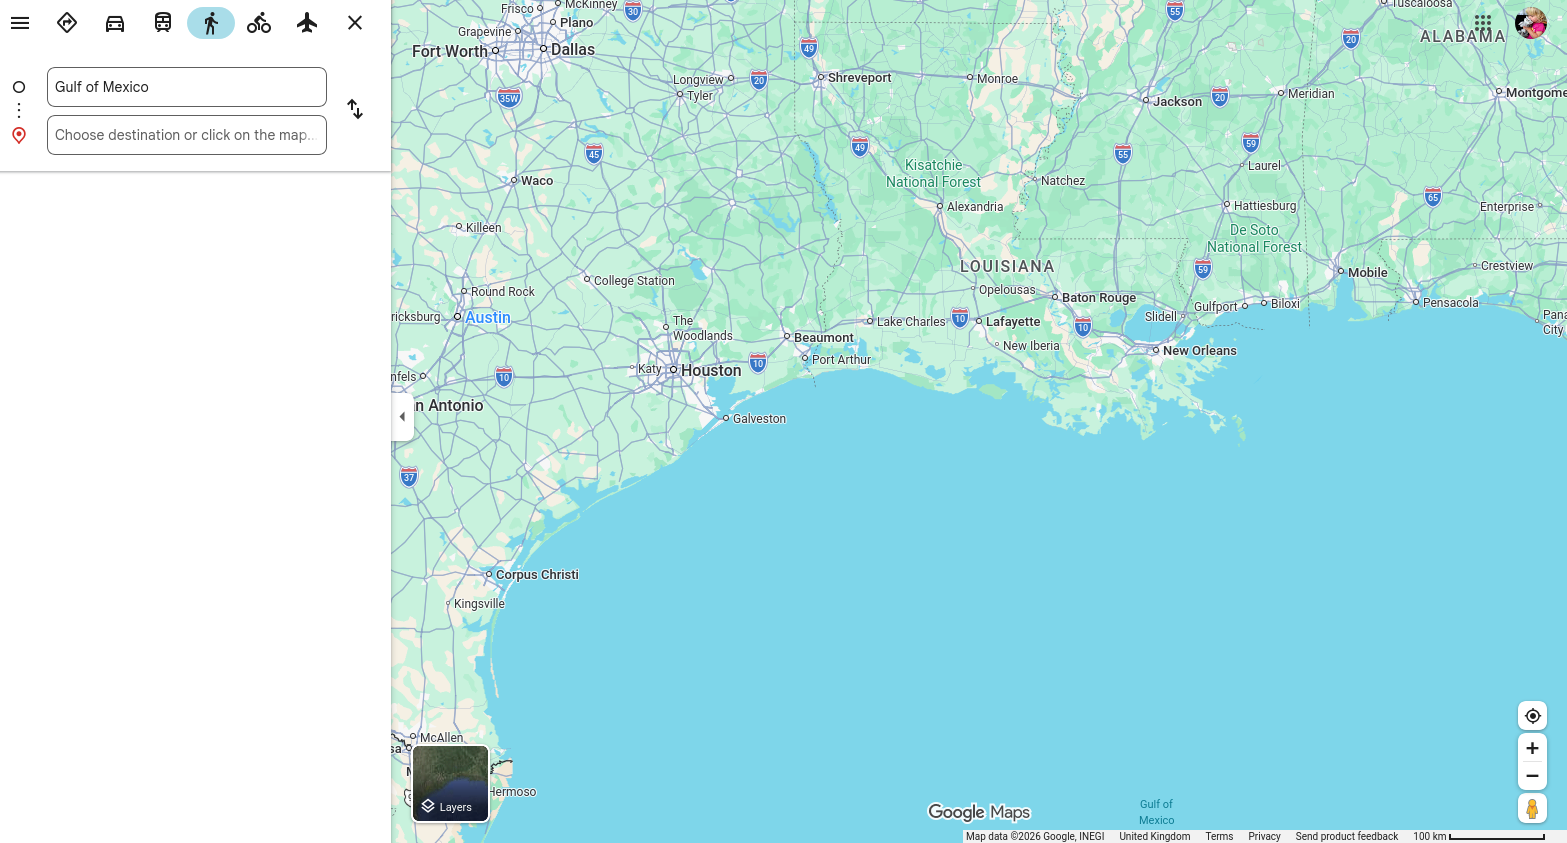Click the Opelousas city label
The image size is (1567, 843).
pos(1007,290)
